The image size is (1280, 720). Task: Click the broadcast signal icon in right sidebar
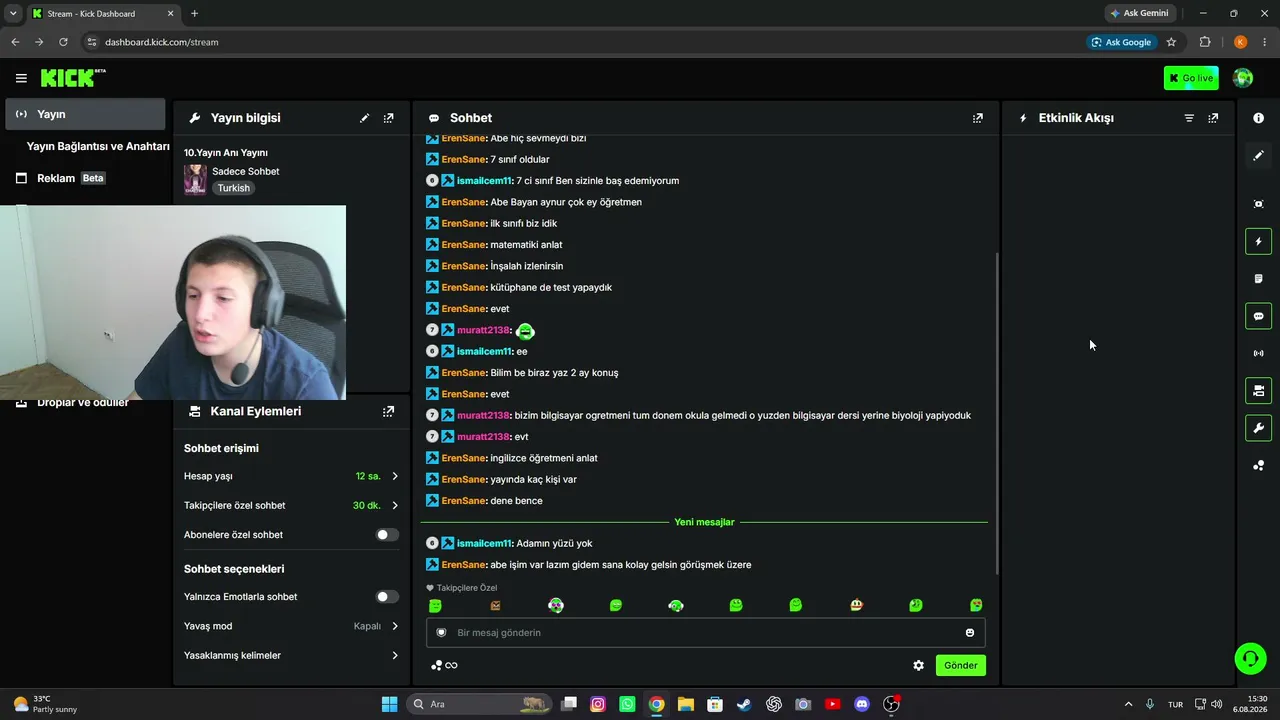1258,353
